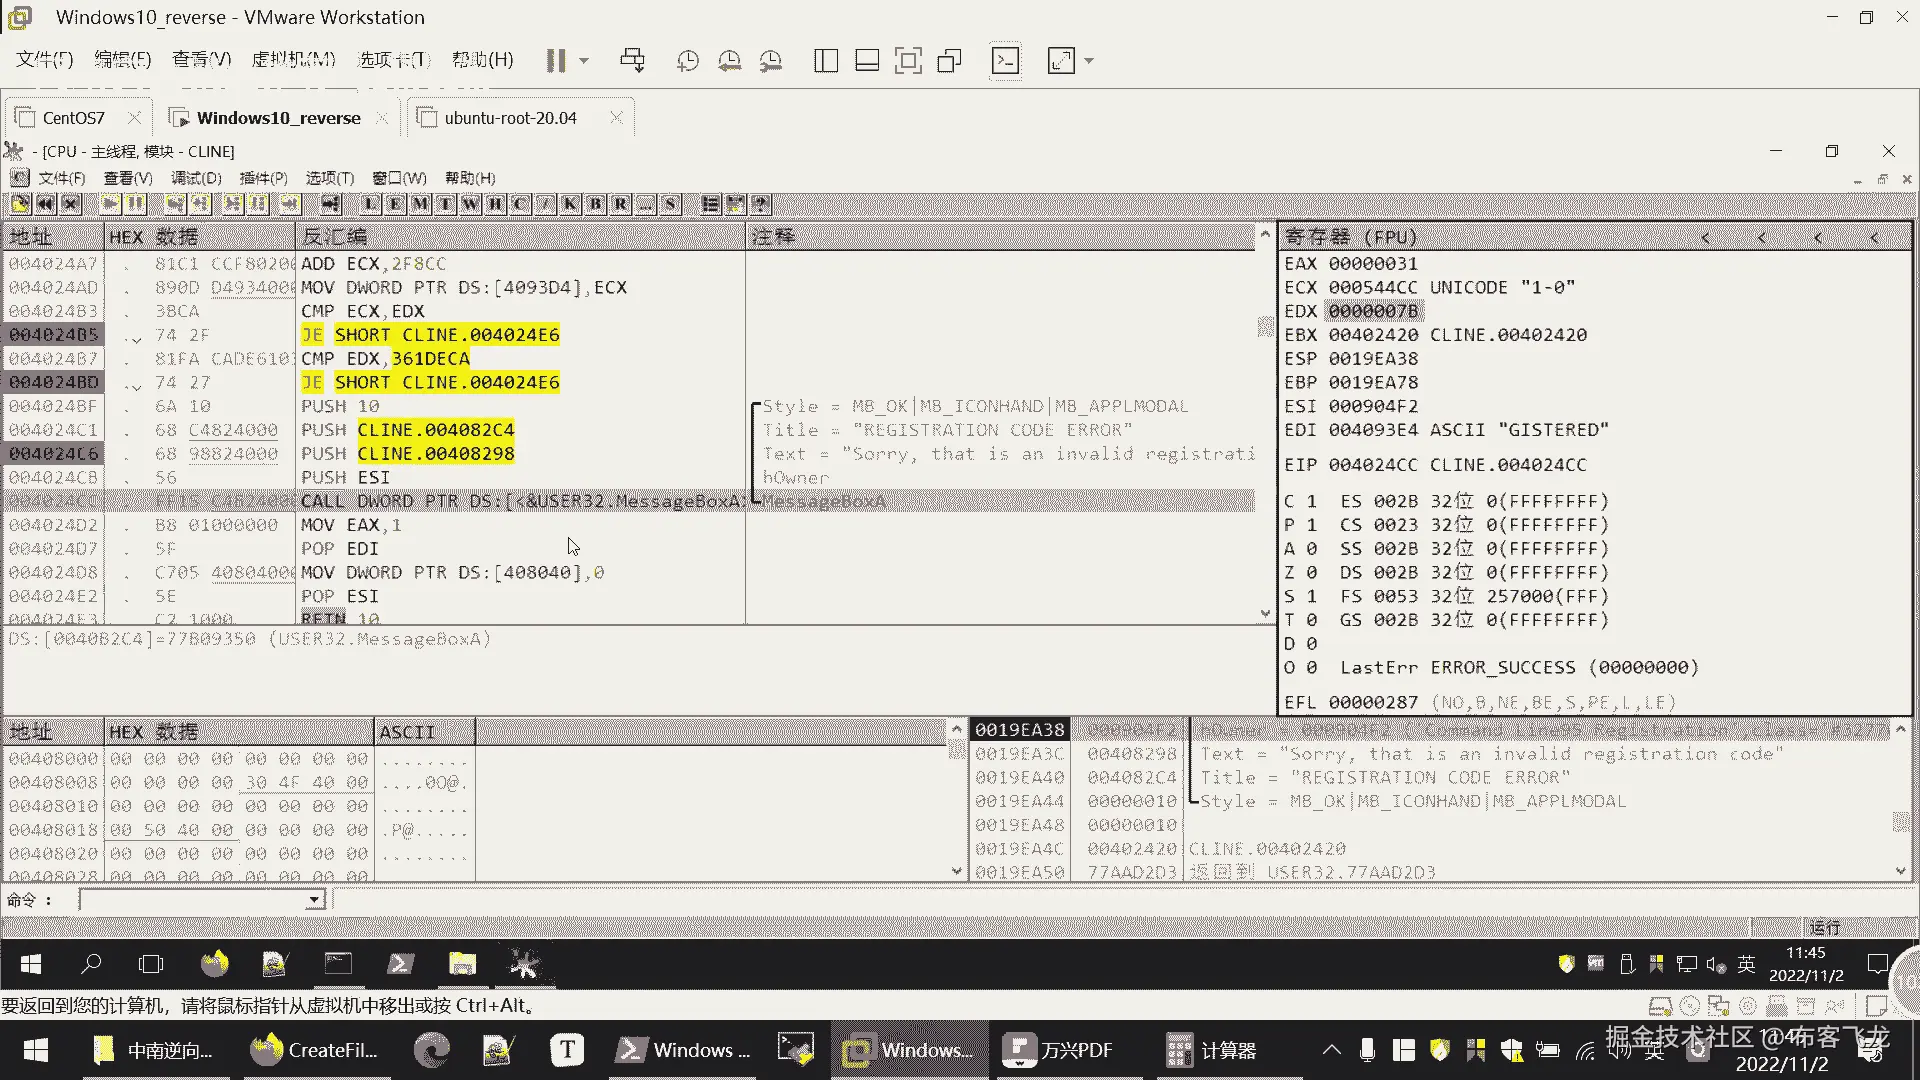
Task: Click the disassembly pane vertical scrollbar thumb
Action: coord(1265,327)
